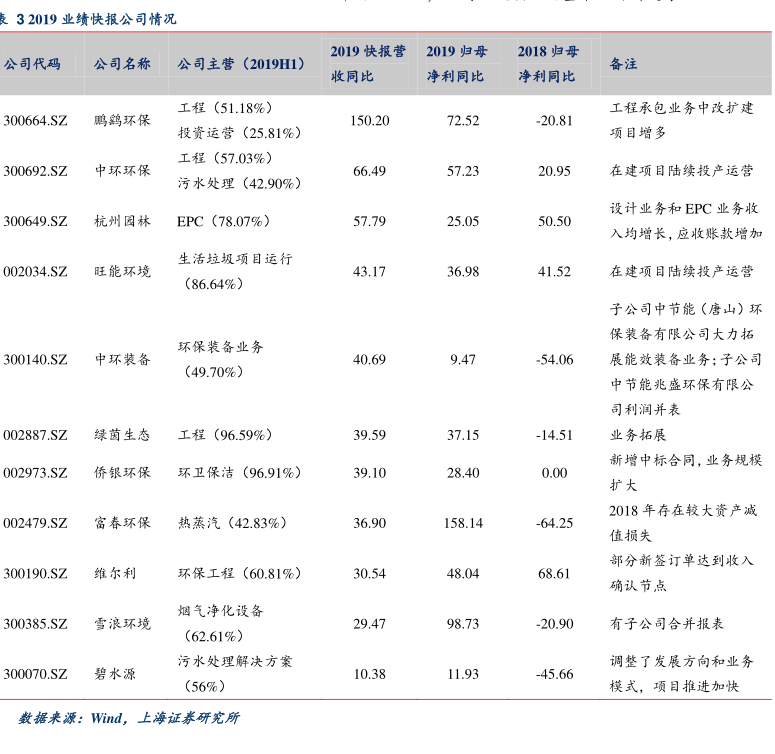Click stock code 002973.SZ
The height and width of the screenshot is (754, 775).
click(35, 473)
